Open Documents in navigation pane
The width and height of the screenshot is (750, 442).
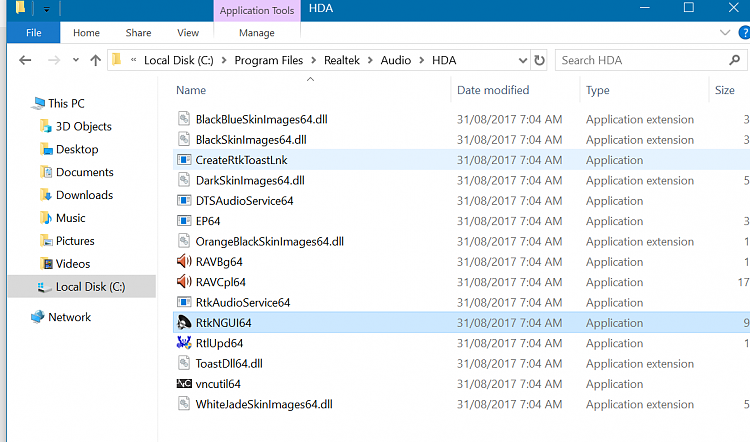85,172
